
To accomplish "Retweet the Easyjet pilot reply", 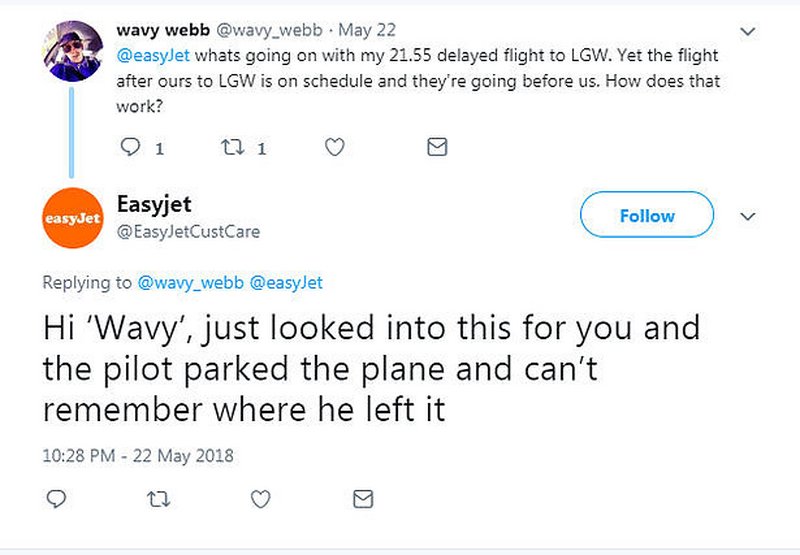I will pyautogui.click(x=158, y=499).
